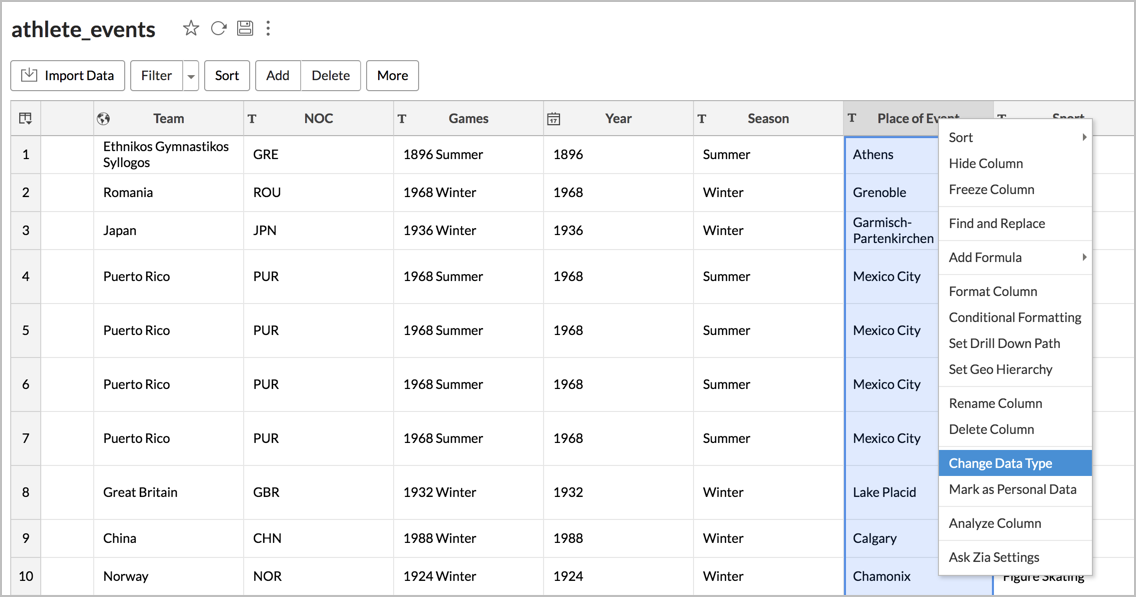Click the 1924 Winter games cell
This screenshot has height=597, width=1136.
(468, 577)
